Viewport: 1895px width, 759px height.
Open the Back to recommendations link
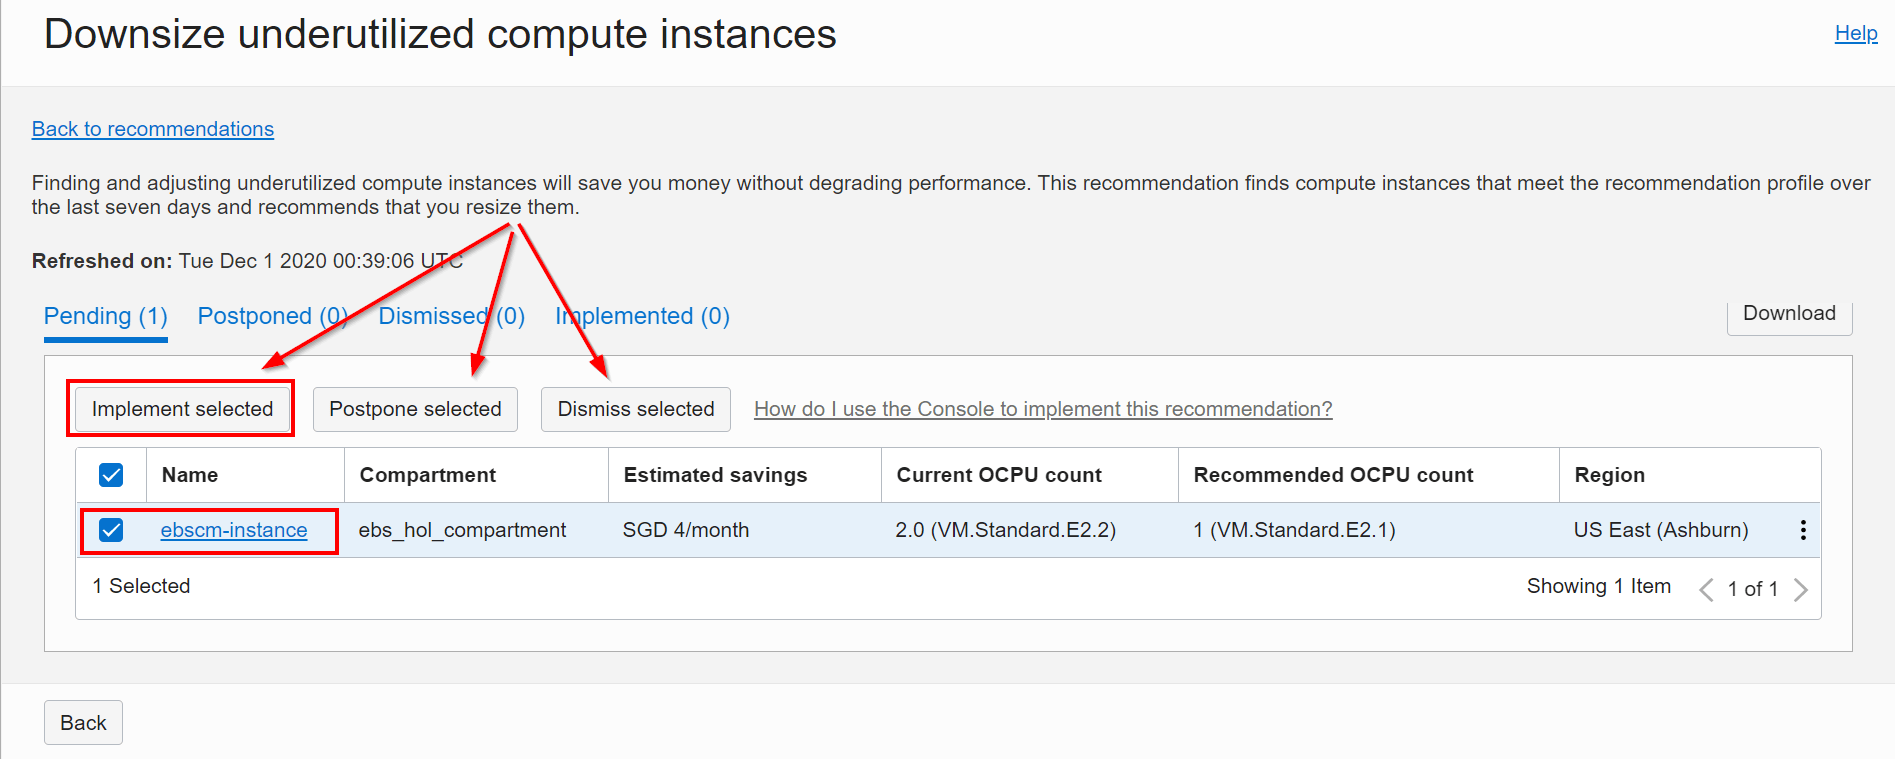[152, 128]
